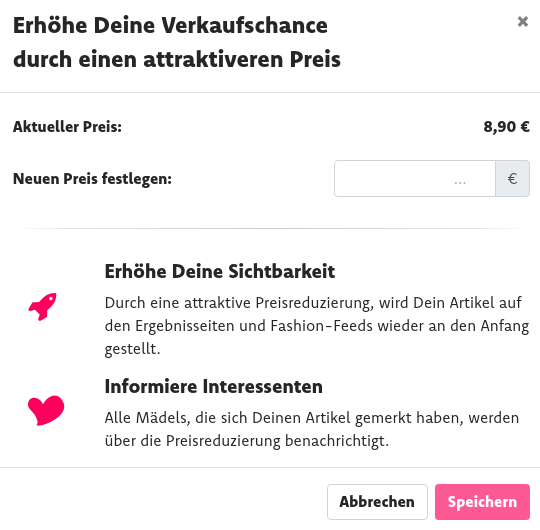Click the 'Neuen Preis festlegen:' label

92,179
